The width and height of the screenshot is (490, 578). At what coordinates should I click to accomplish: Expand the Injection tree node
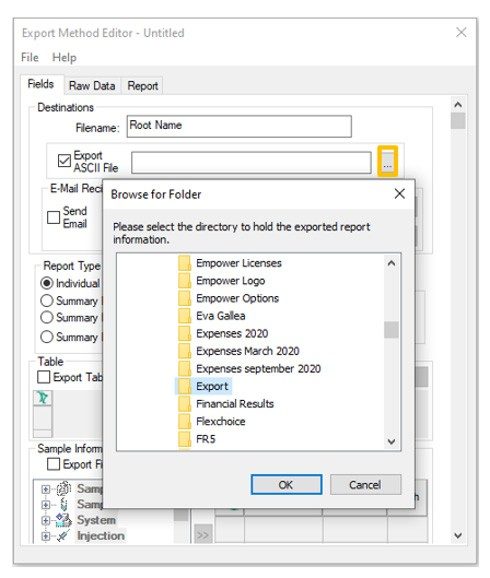click(x=45, y=536)
